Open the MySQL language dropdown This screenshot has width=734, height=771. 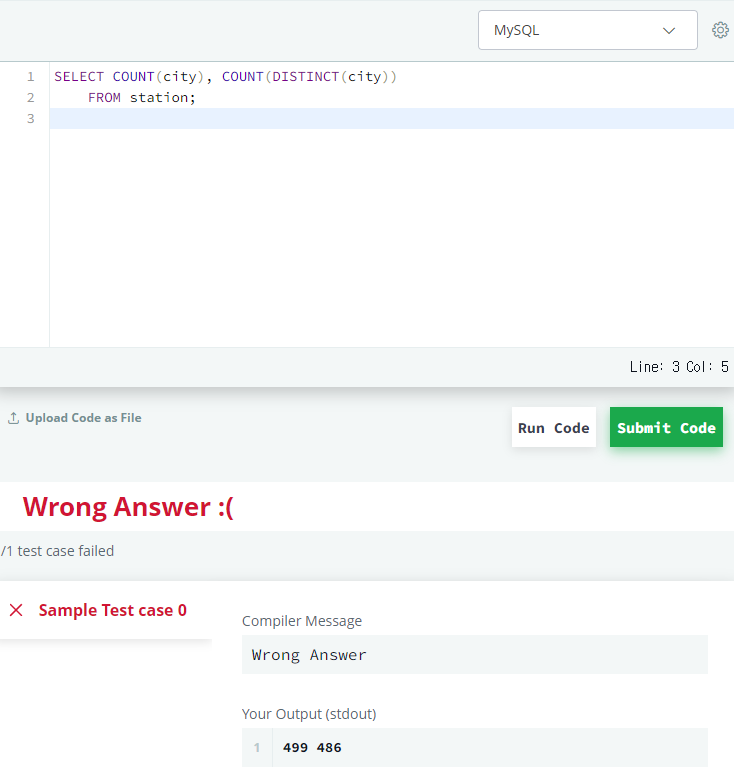pos(587,30)
